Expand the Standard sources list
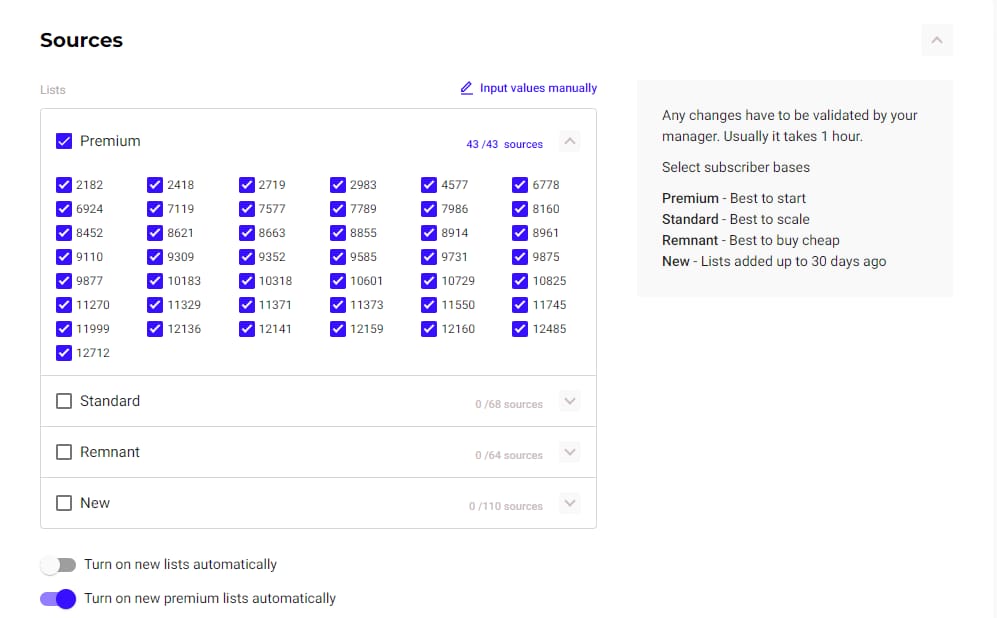The width and height of the screenshot is (997, 618). coord(570,401)
